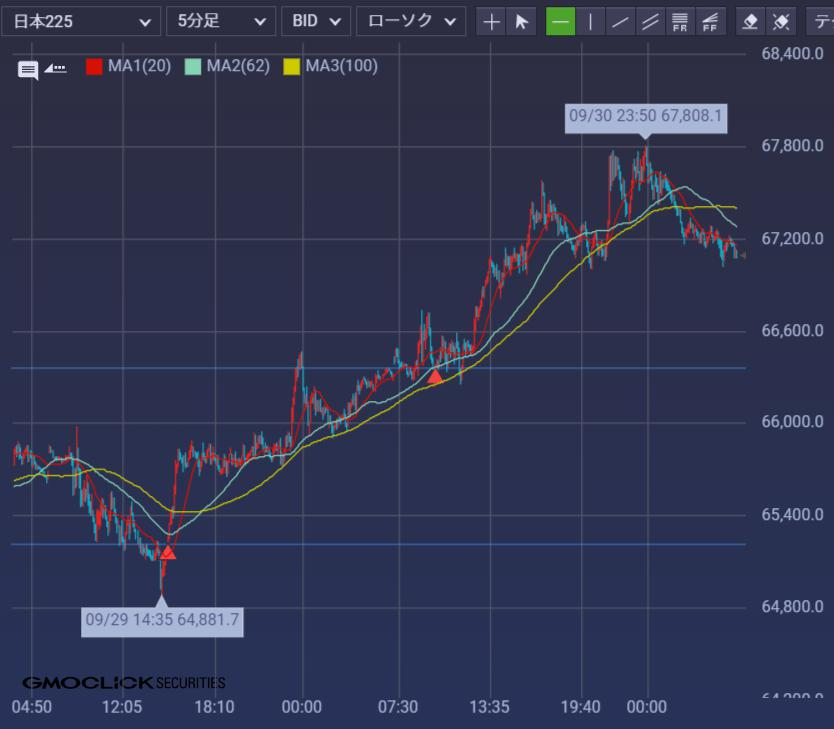Select the crosshair cursor tool

pos(491,22)
